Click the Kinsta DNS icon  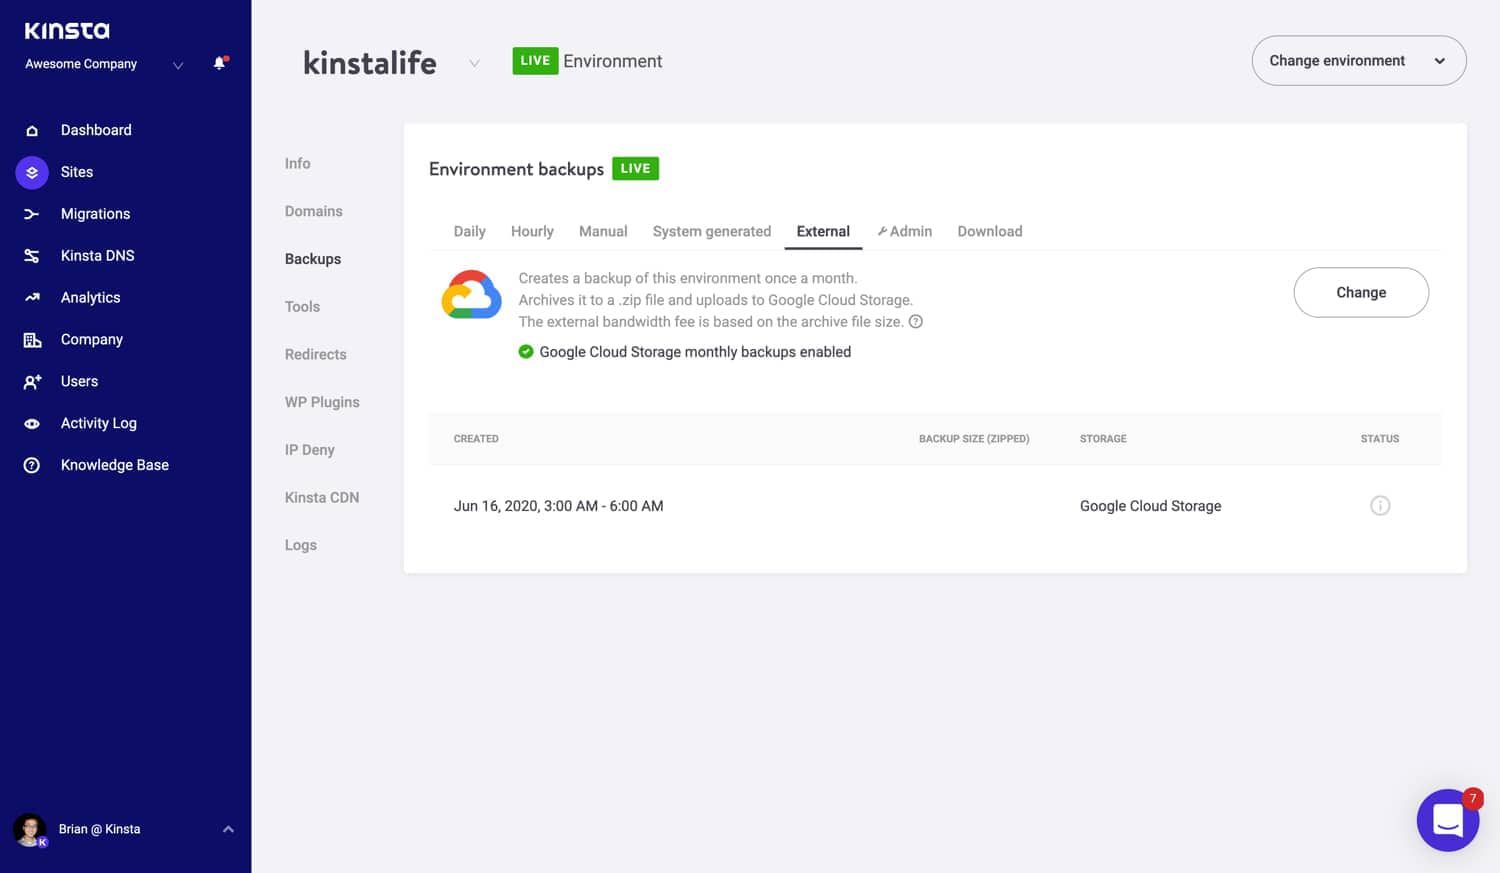(32, 256)
